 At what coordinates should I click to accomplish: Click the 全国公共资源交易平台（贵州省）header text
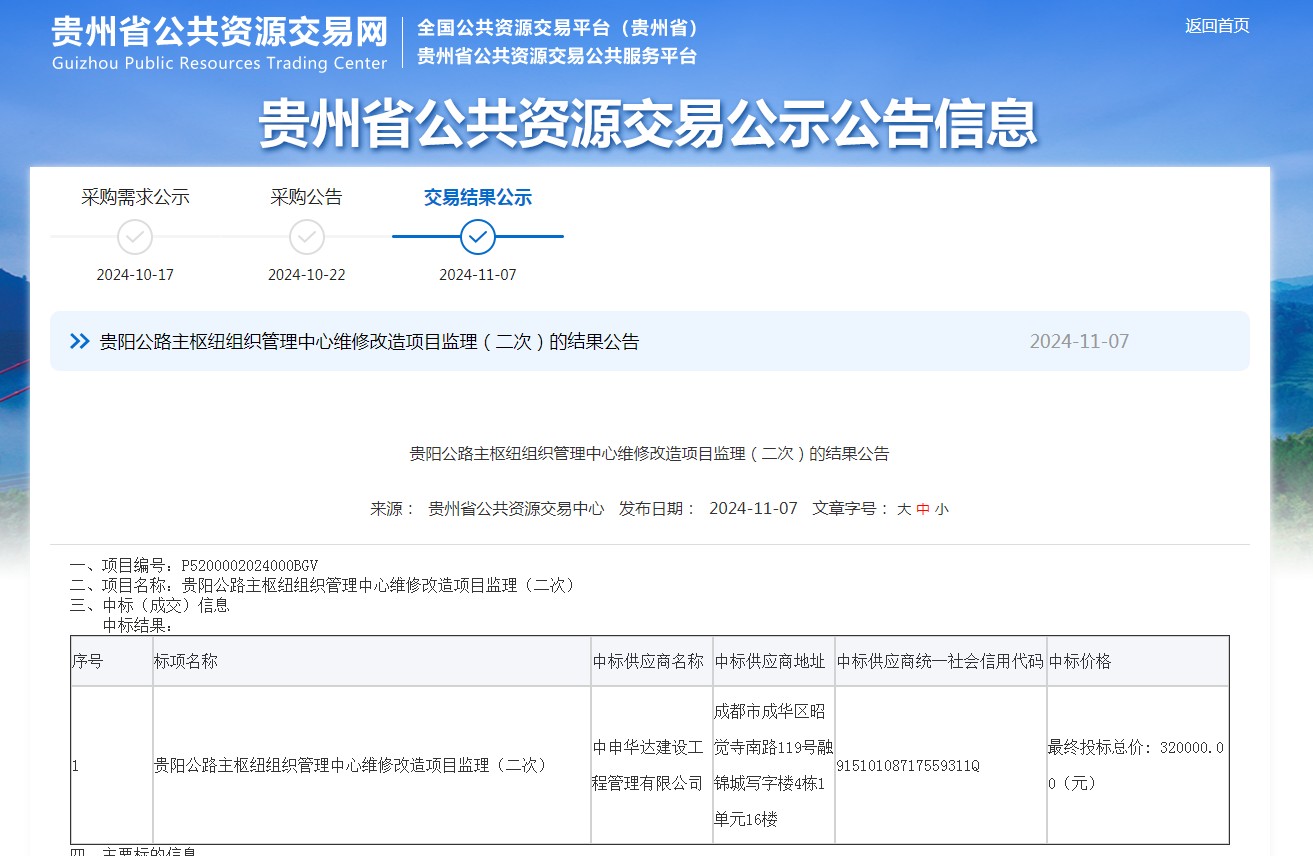[557, 28]
